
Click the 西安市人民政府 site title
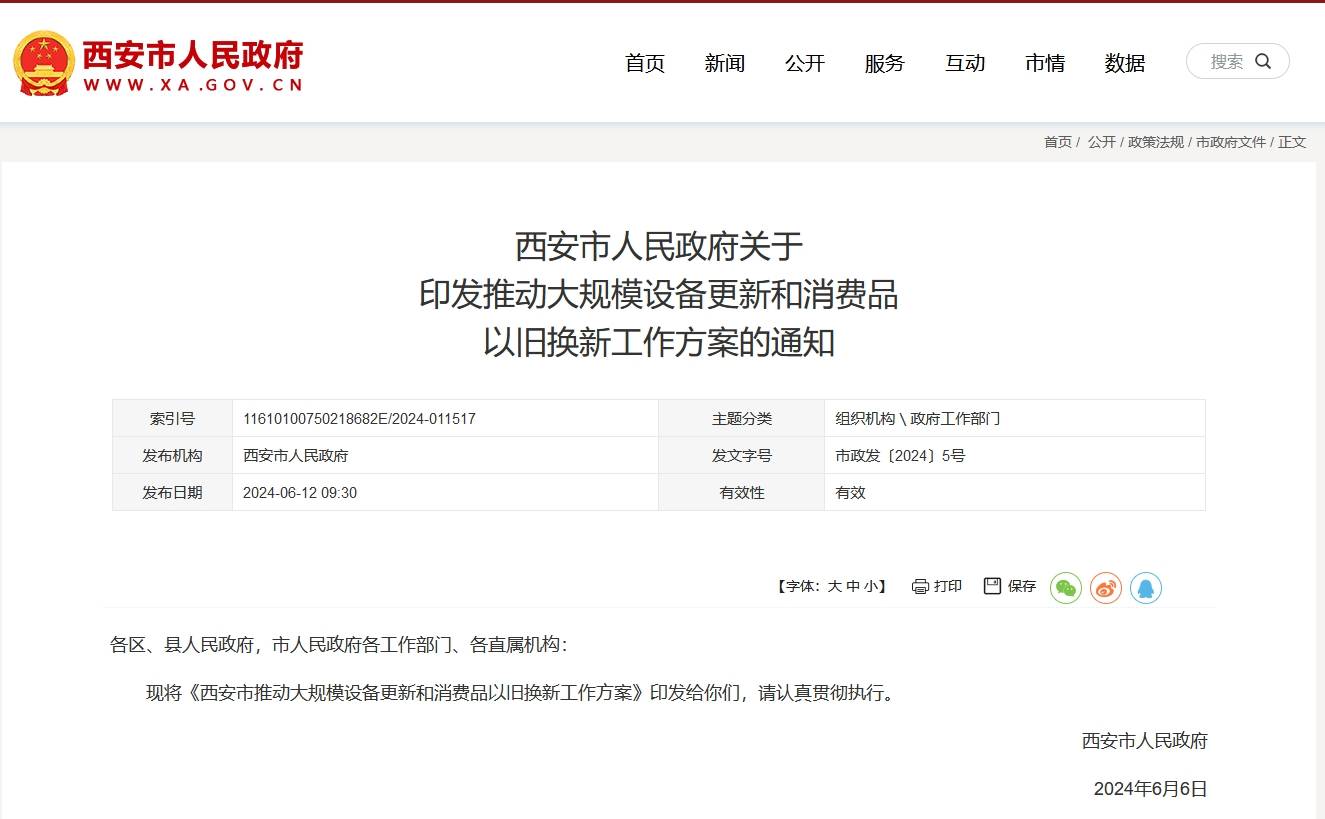[x=192, y=54]
